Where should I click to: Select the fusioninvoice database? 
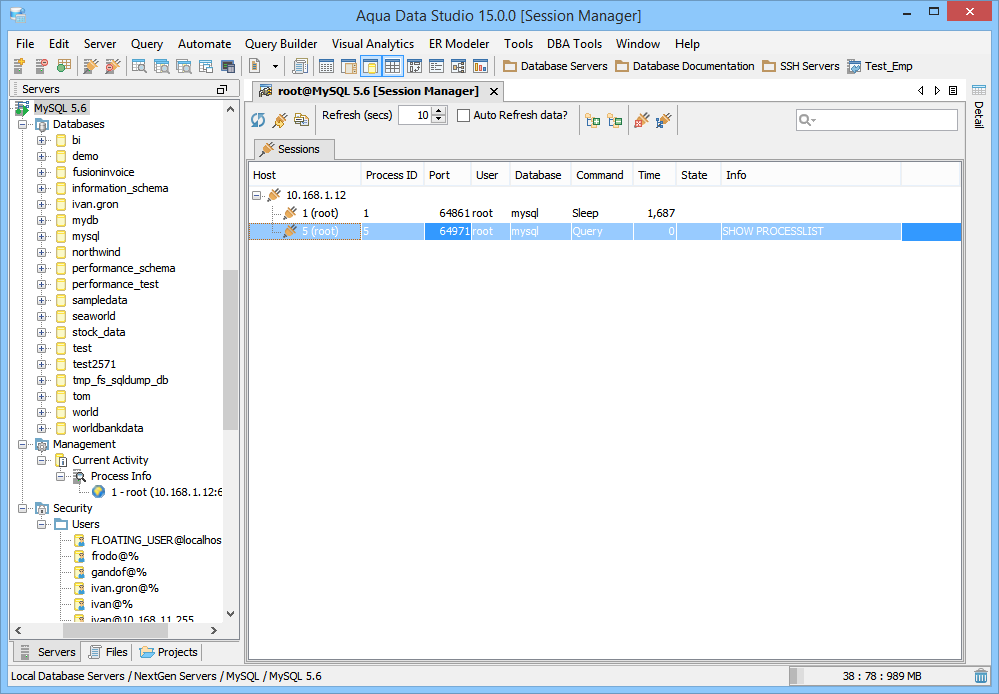[x=103, y=172]
